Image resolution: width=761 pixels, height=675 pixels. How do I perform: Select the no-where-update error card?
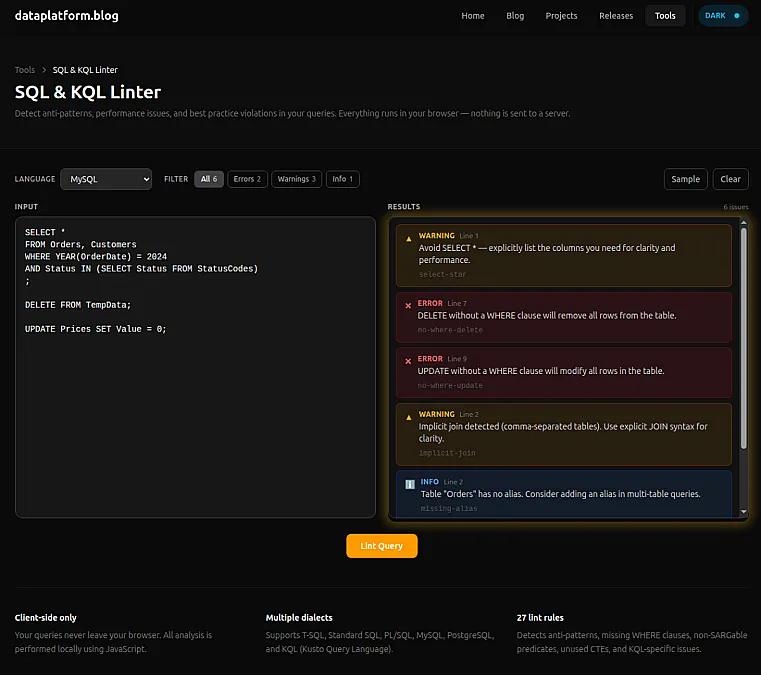pos(563,373)
